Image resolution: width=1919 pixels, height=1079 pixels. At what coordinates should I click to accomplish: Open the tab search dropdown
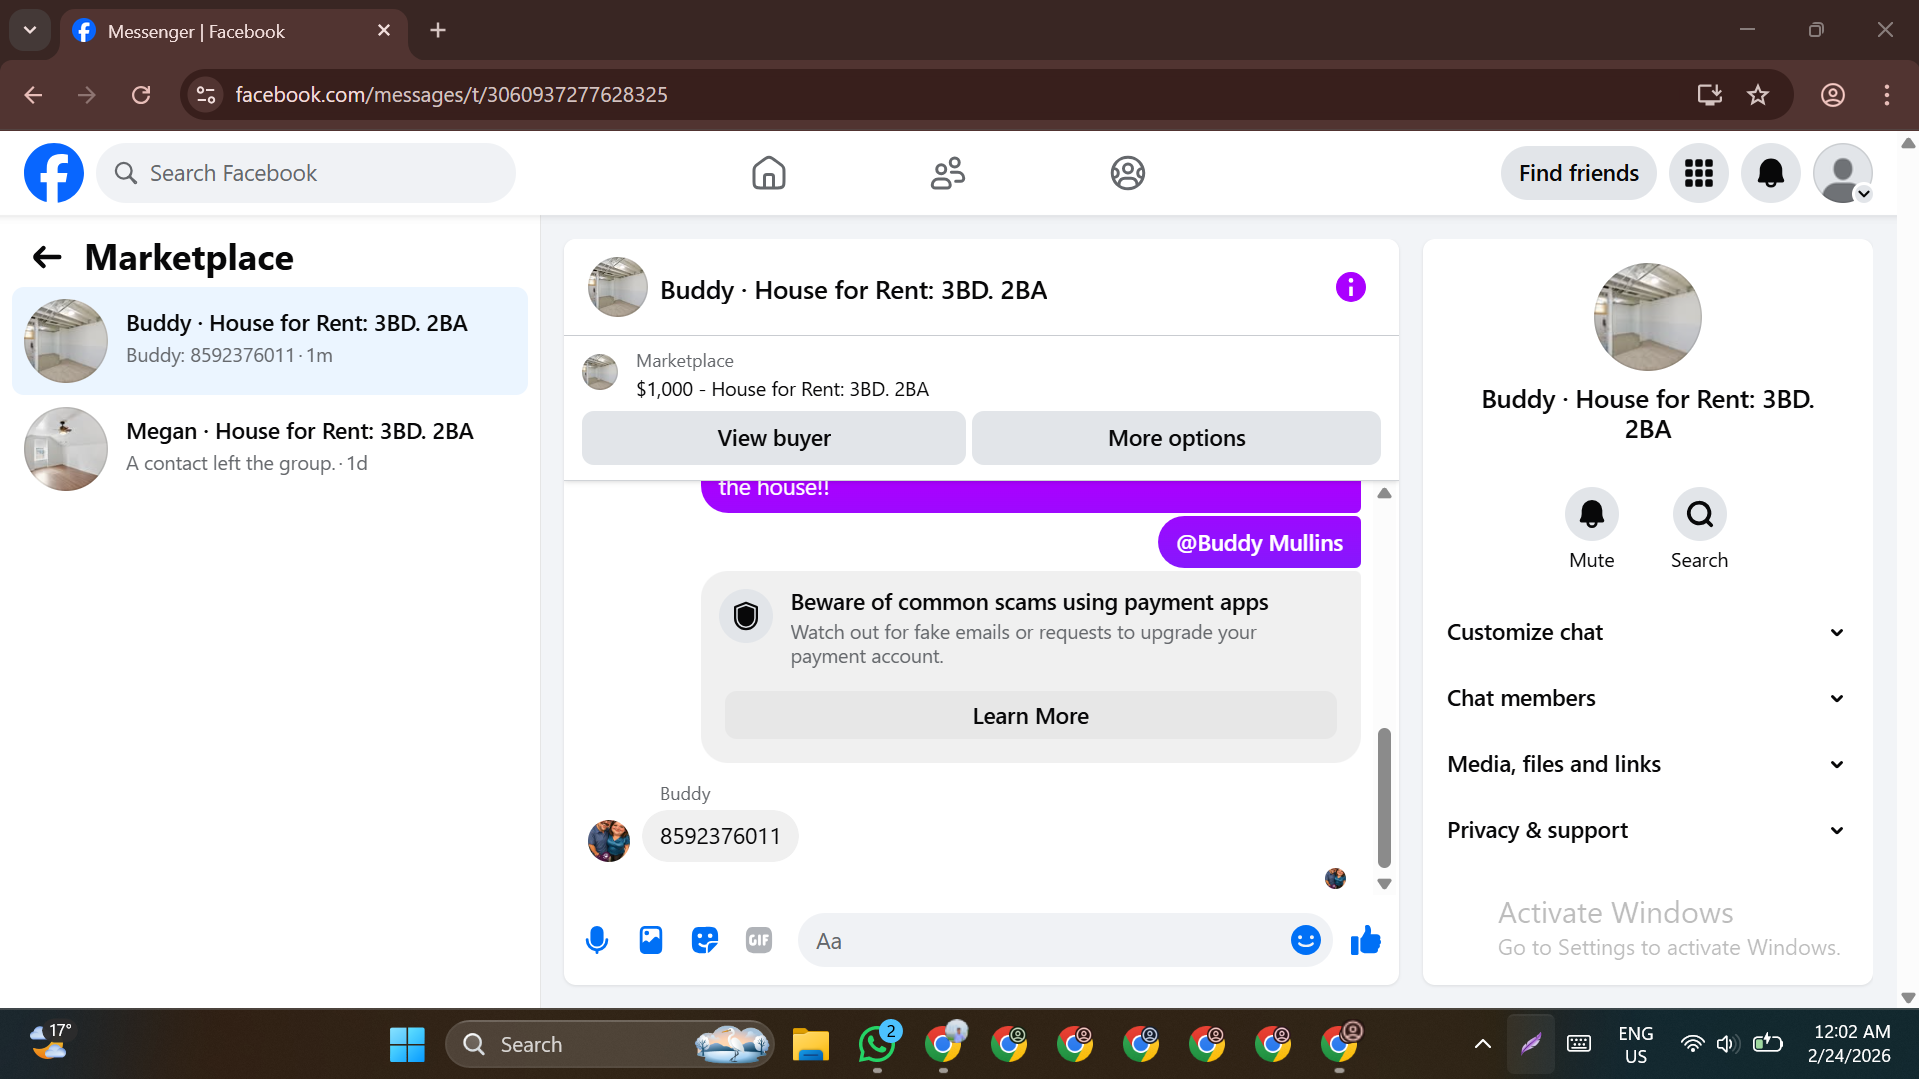(30, 31)
